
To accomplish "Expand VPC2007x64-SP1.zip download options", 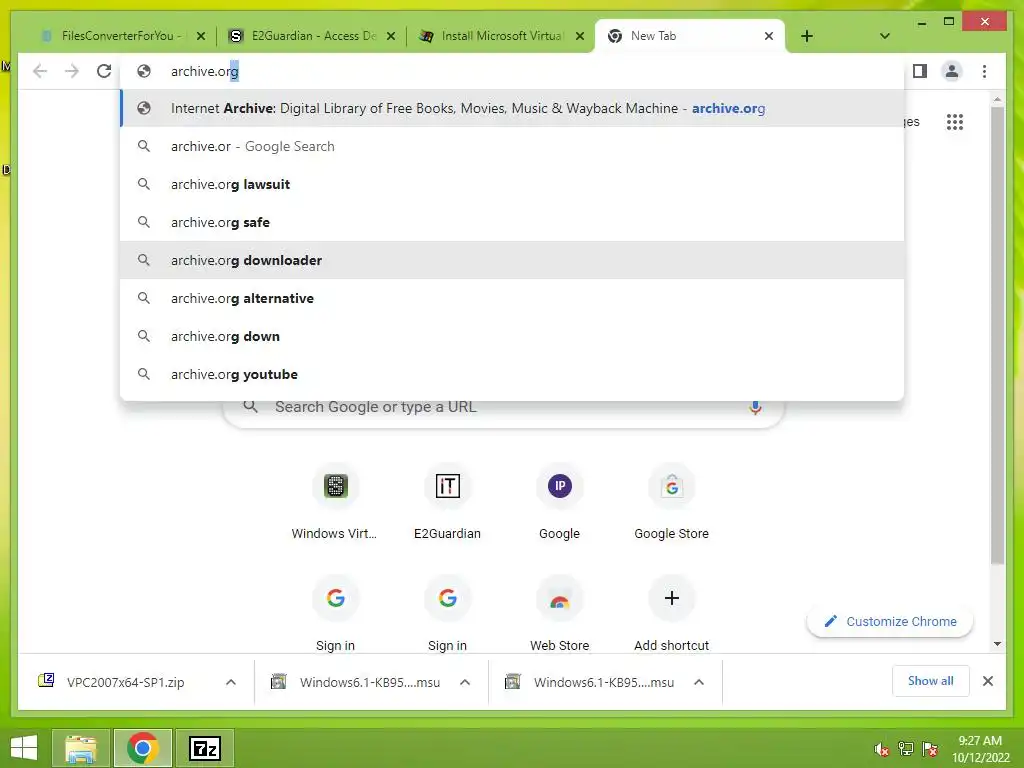I will coord(231,682).
